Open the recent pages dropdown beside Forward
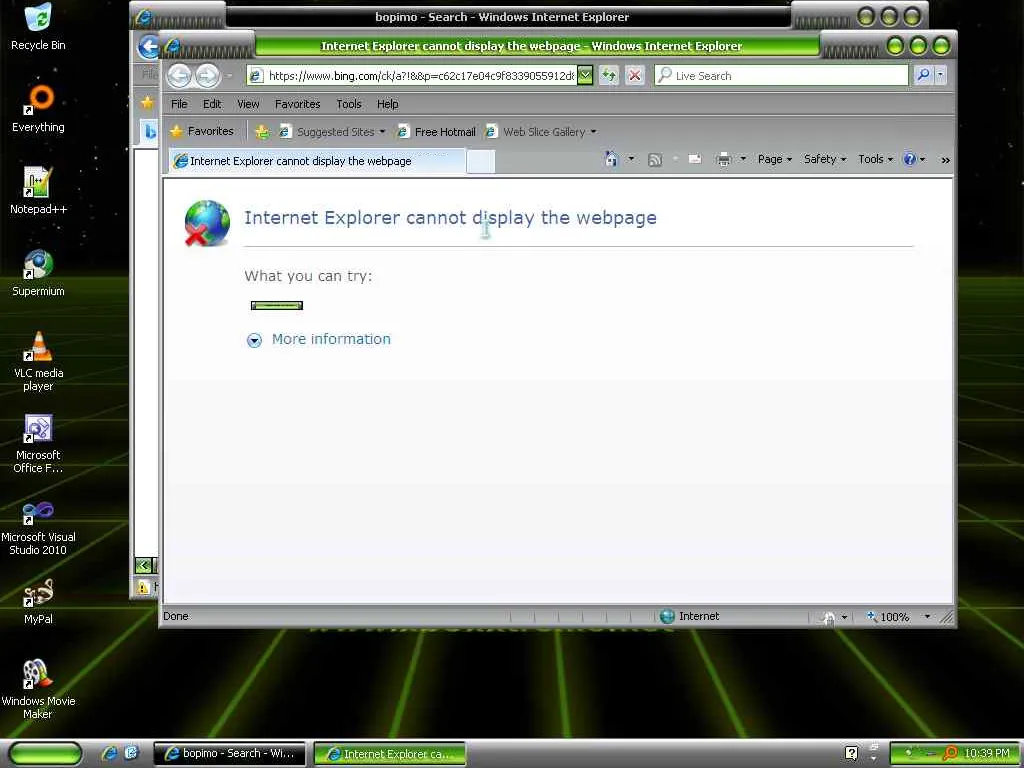1024x768 pixels. pos(229,76)
